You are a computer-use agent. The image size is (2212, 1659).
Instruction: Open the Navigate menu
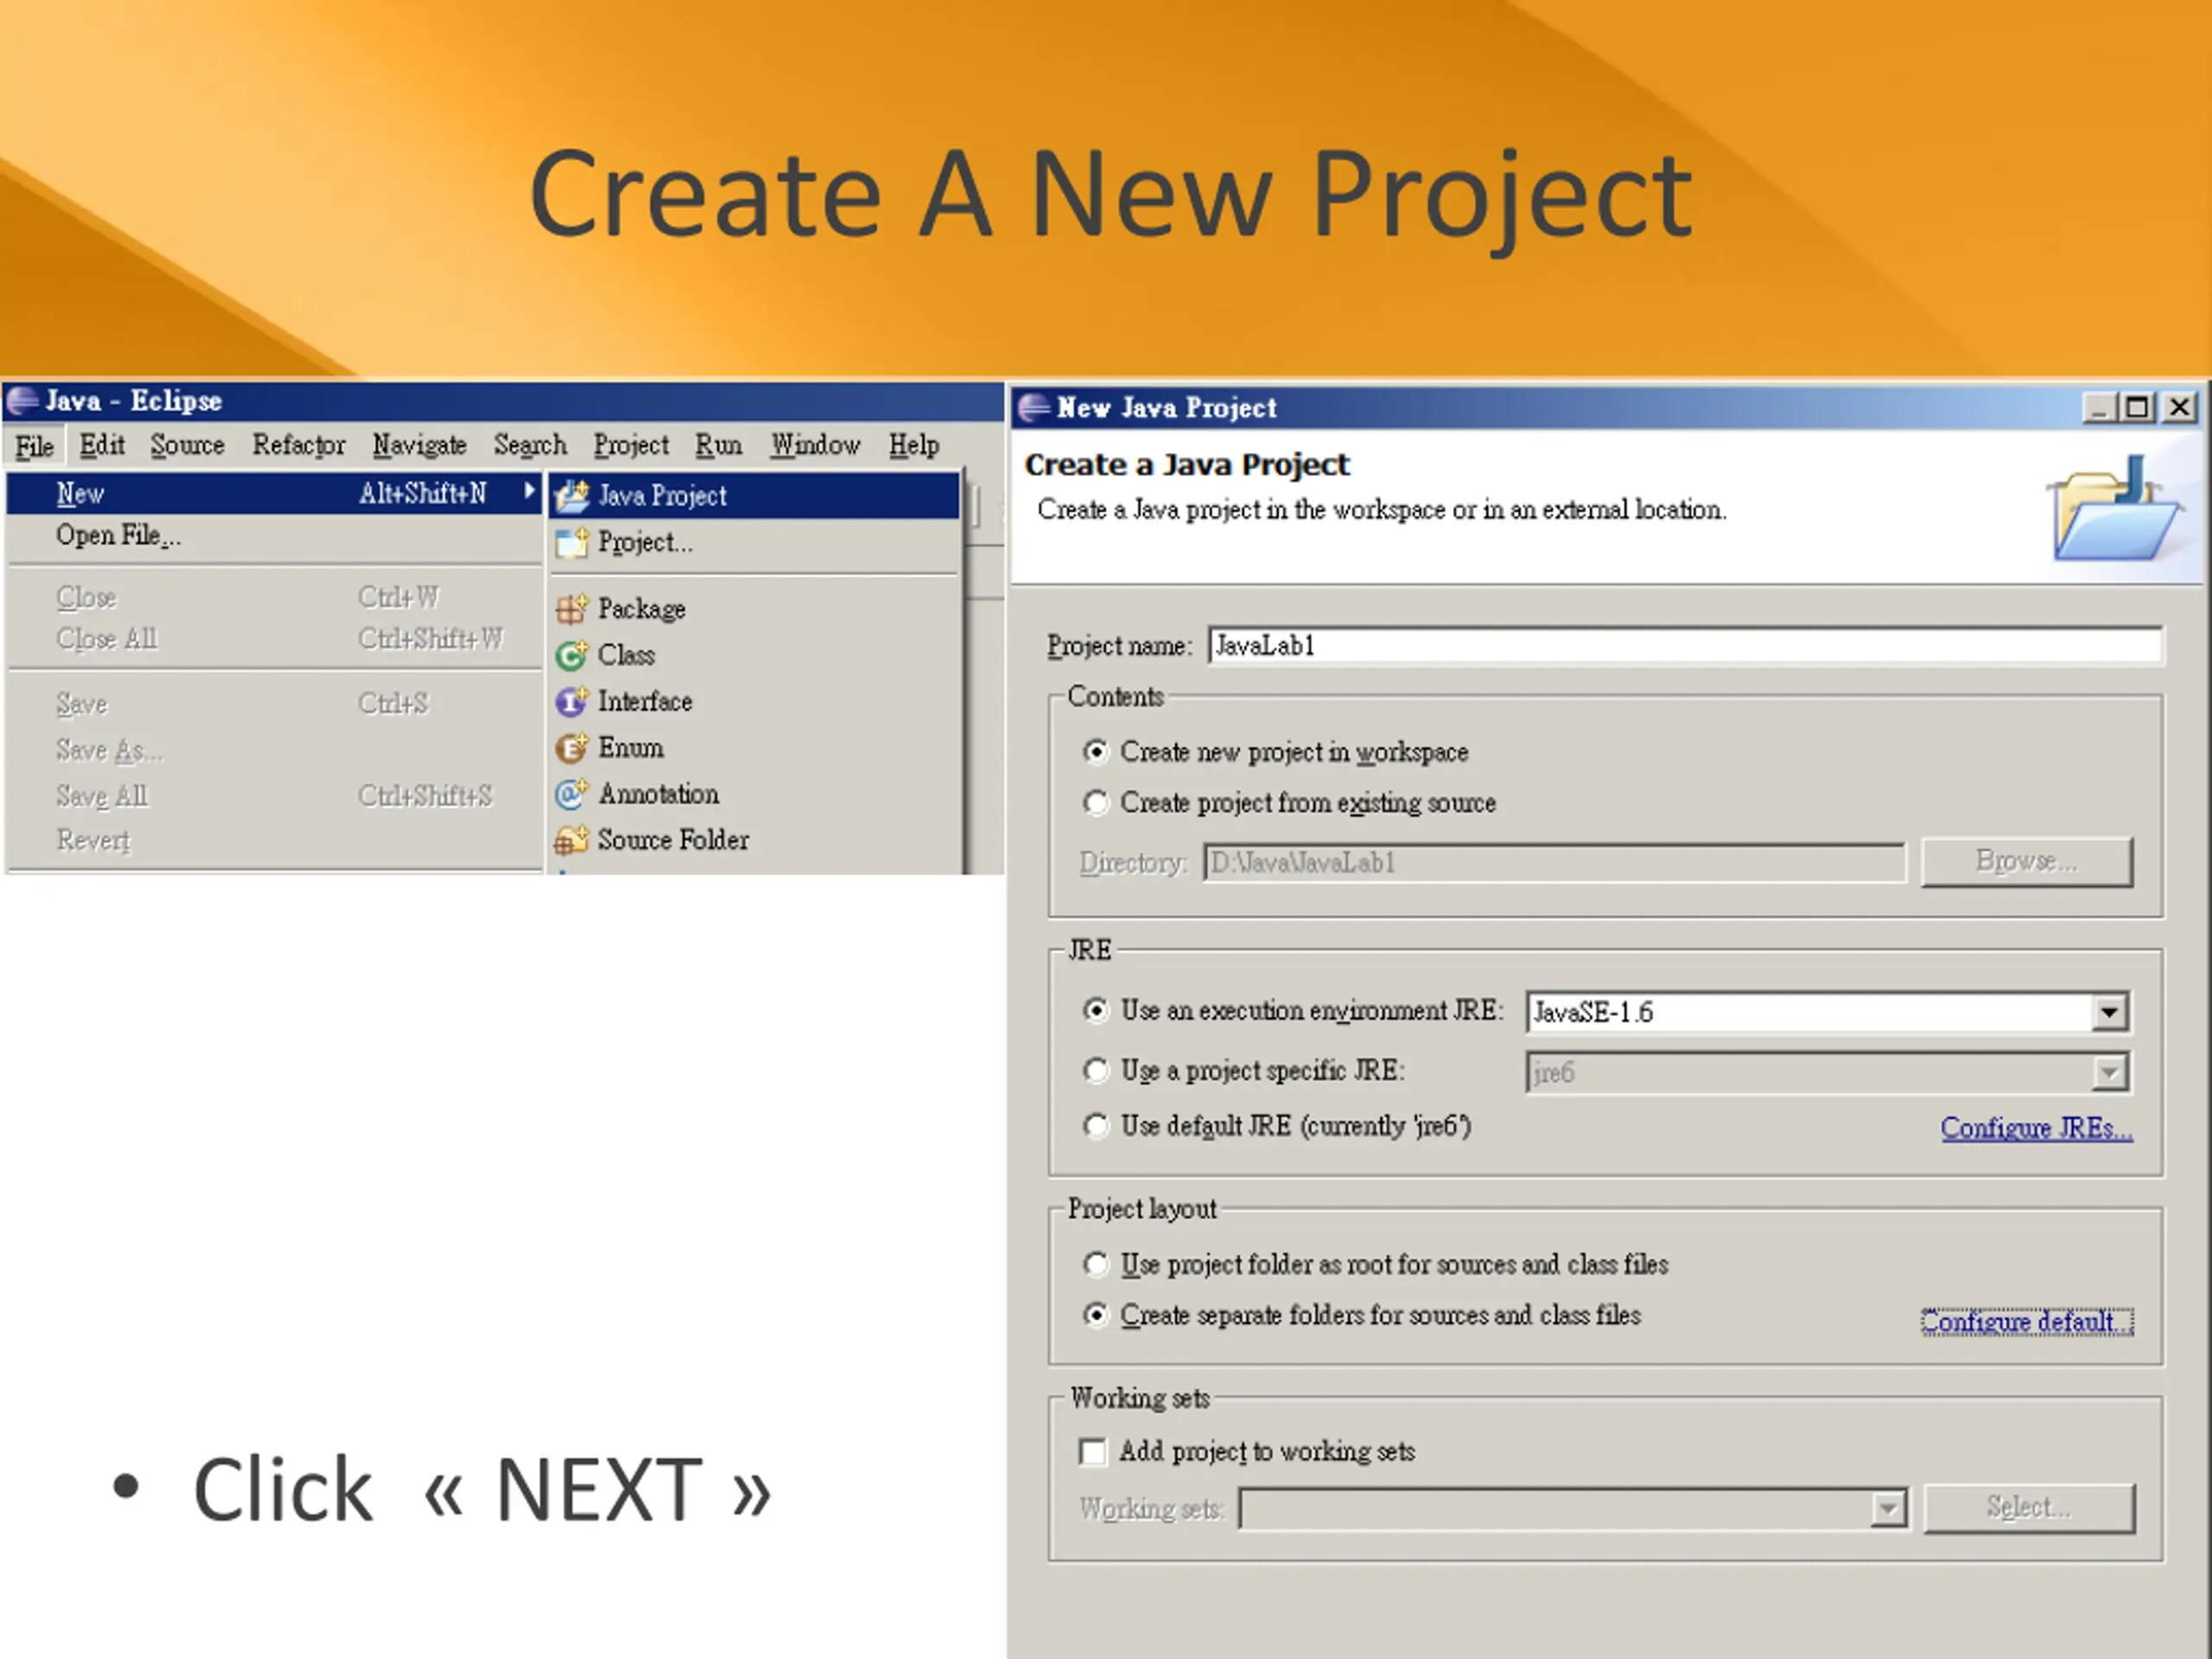tap(419, 445)
